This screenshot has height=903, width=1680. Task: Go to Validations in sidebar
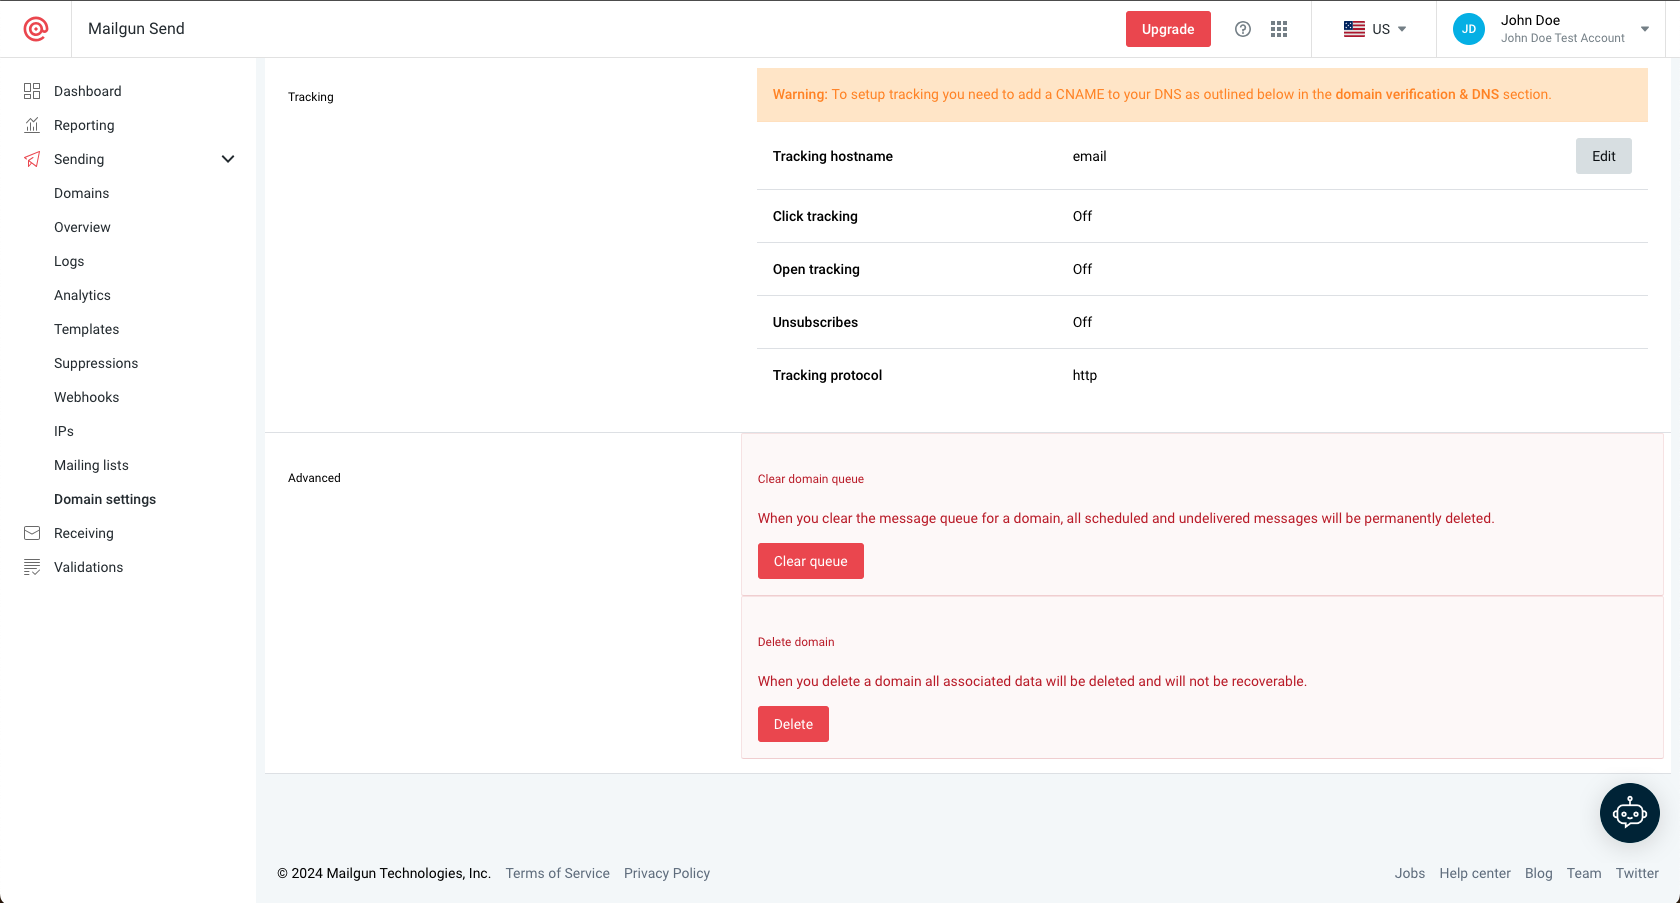[x=88, y=567]
